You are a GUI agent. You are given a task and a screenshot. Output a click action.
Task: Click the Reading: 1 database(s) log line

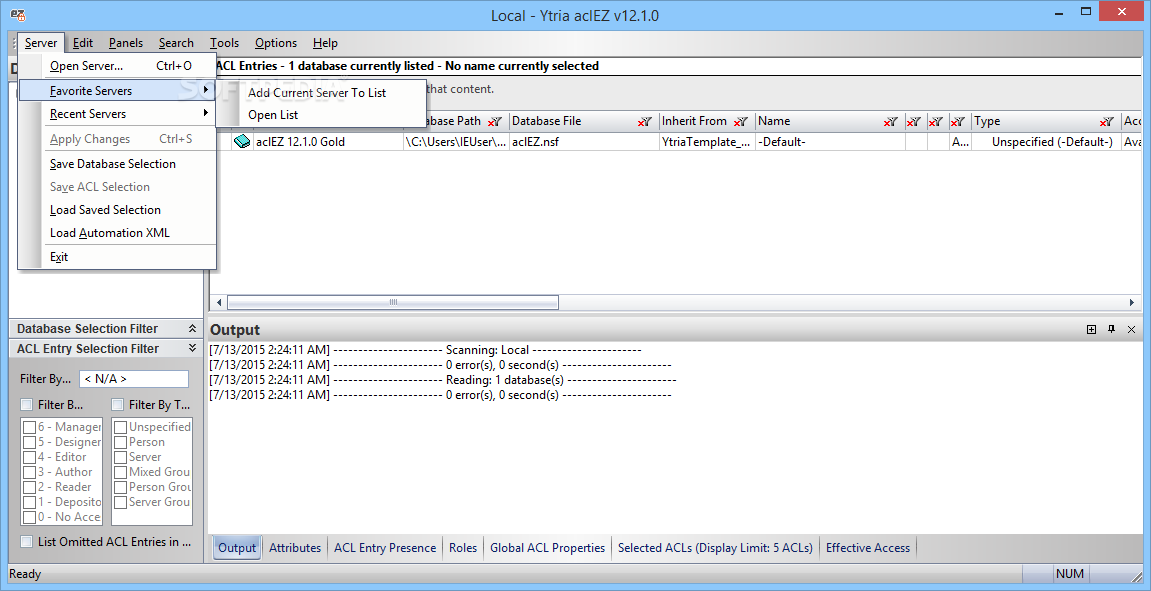pyautogui.click(x=443, y=380)
